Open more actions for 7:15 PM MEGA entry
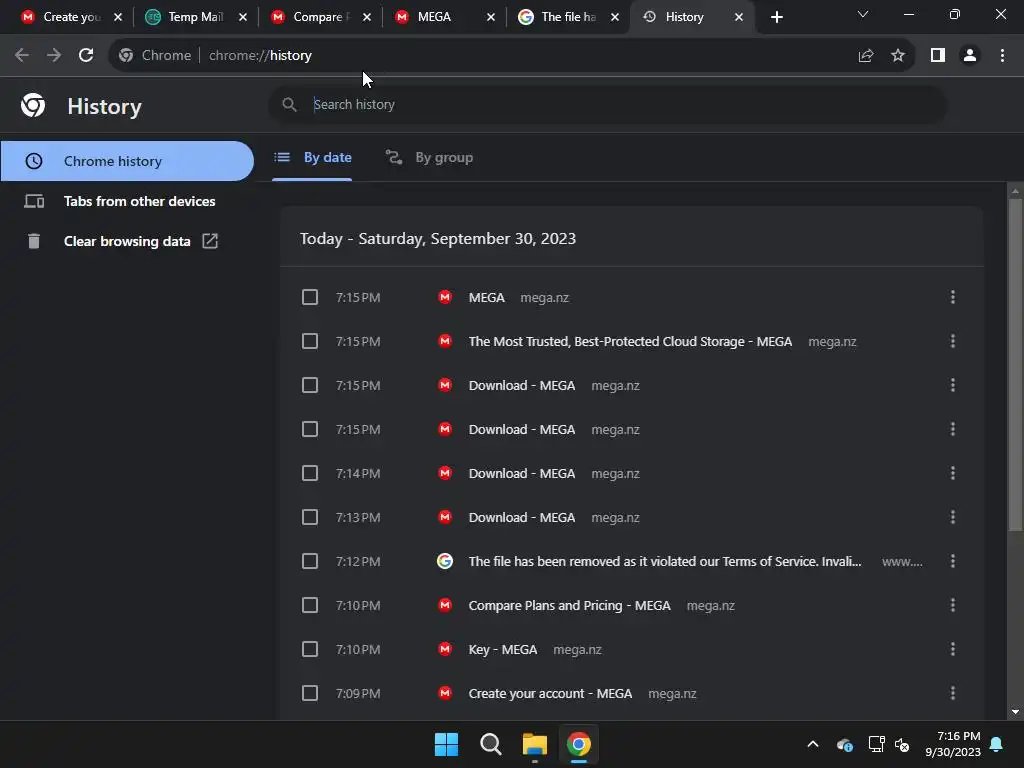Image resolution: width=1024 pixels, height=768 pixels. point(953,297)
